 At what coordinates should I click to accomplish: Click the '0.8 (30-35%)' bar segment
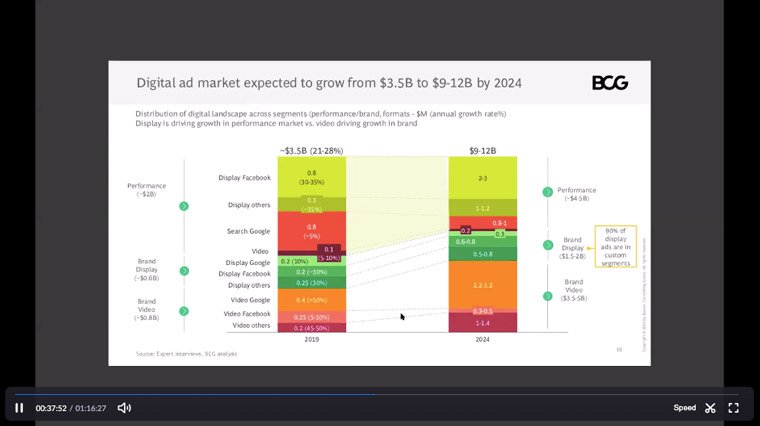312,177
